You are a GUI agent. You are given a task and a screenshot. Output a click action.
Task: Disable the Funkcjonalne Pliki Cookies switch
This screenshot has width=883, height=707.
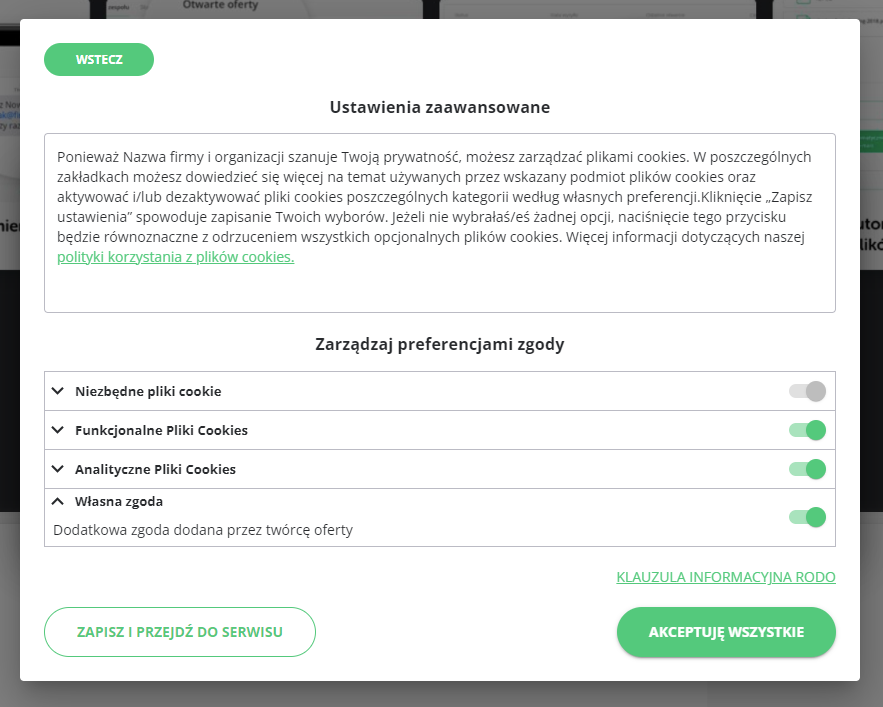[807, 430]
